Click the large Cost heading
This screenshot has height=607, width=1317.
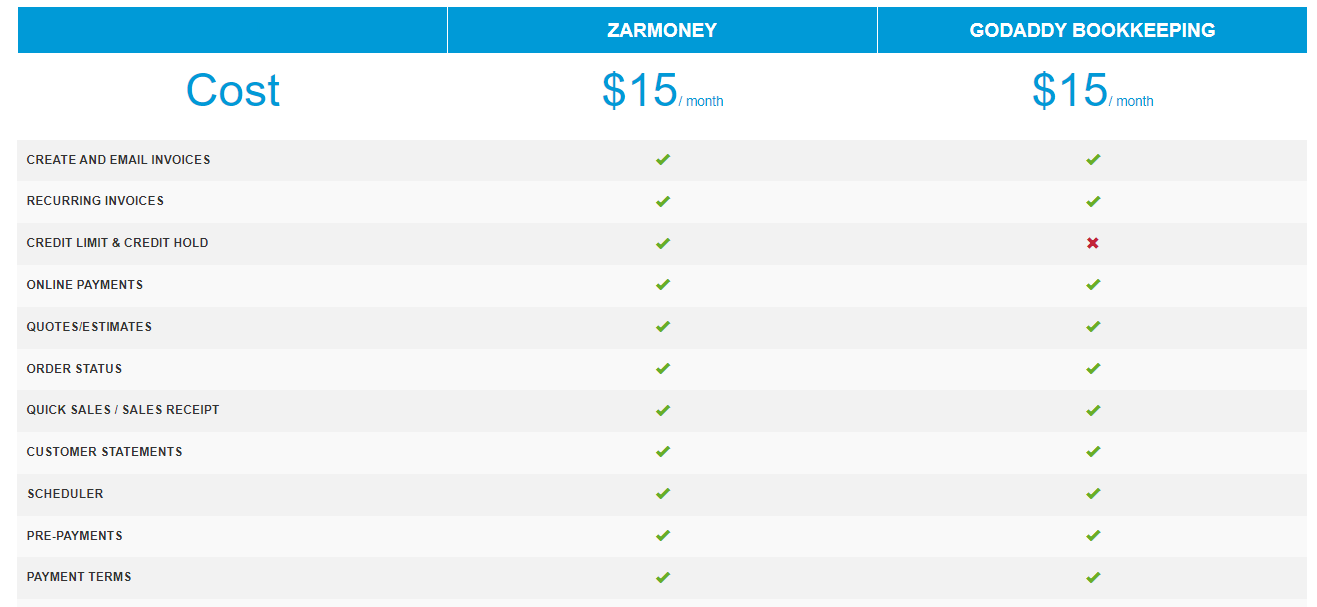[x=232, y=91]
